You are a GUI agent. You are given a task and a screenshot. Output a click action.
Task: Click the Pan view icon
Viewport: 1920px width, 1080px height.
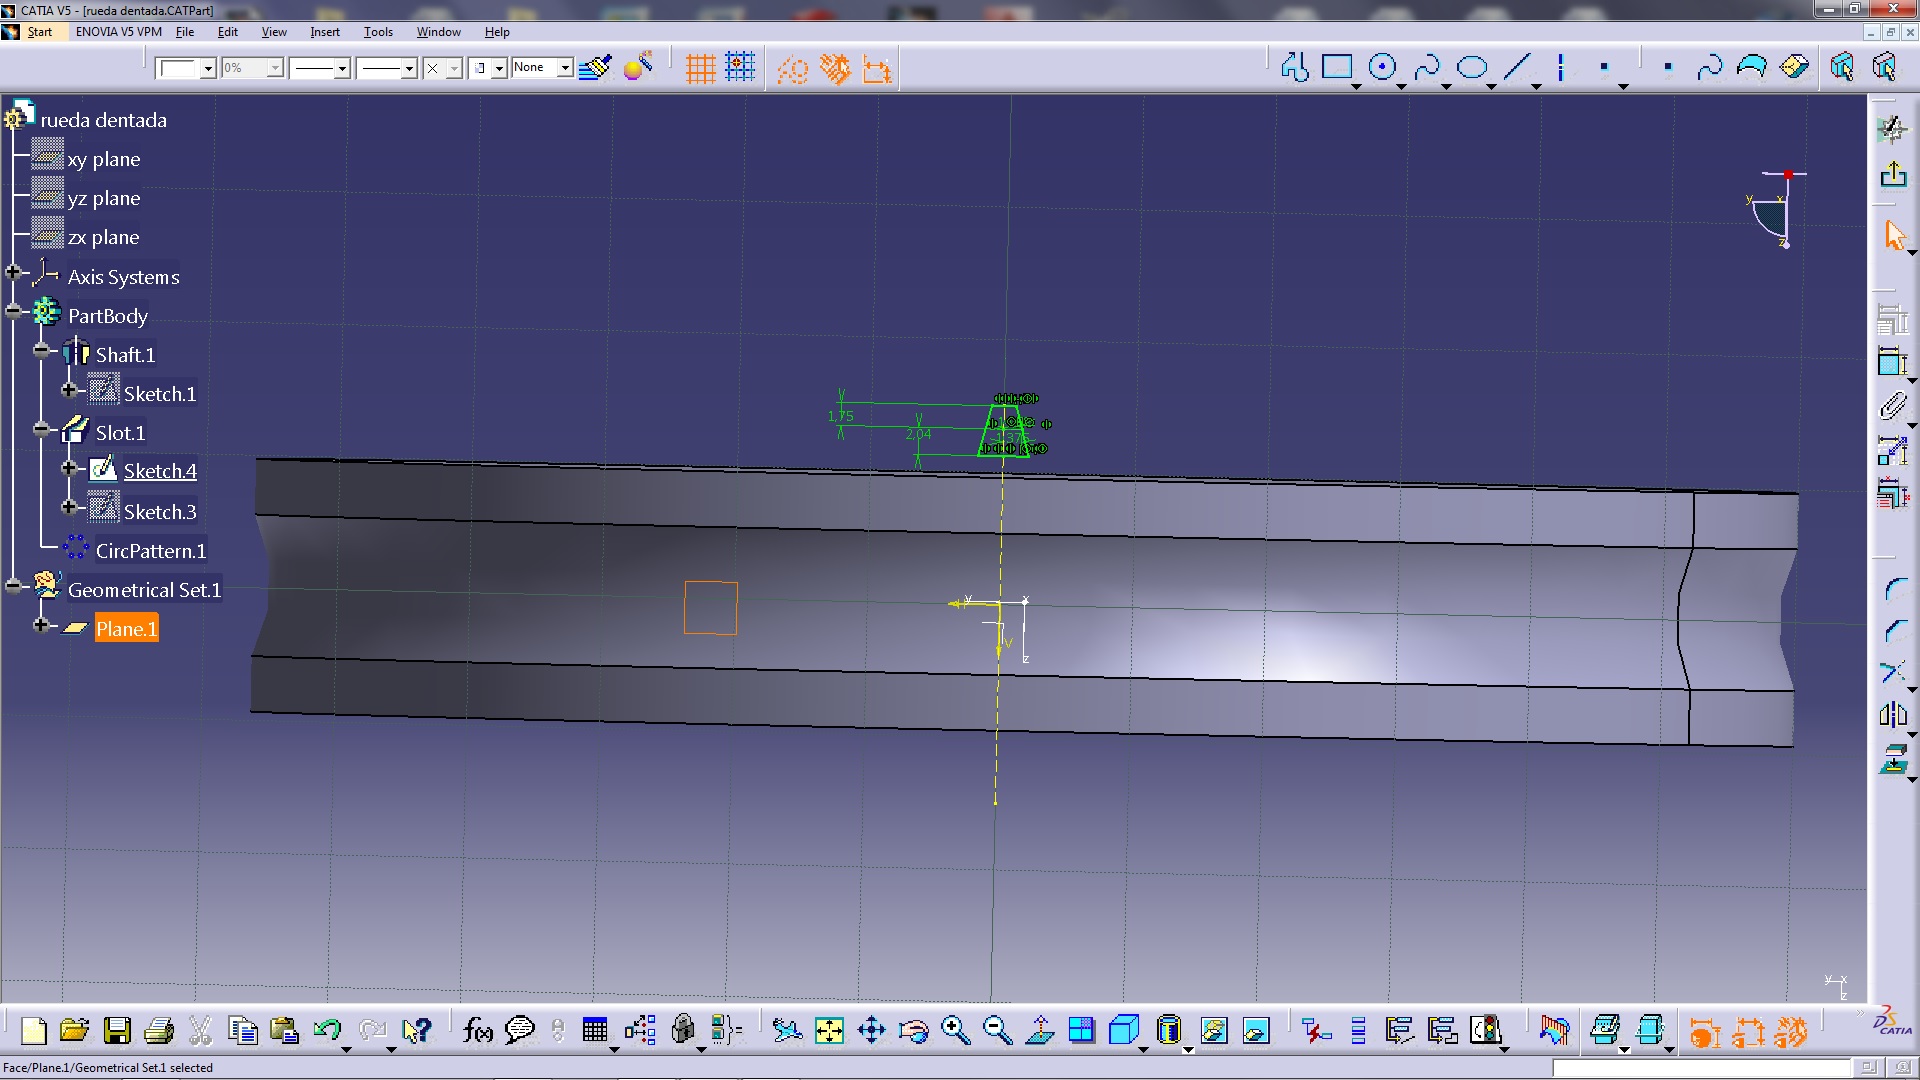tap(871, 1030)
